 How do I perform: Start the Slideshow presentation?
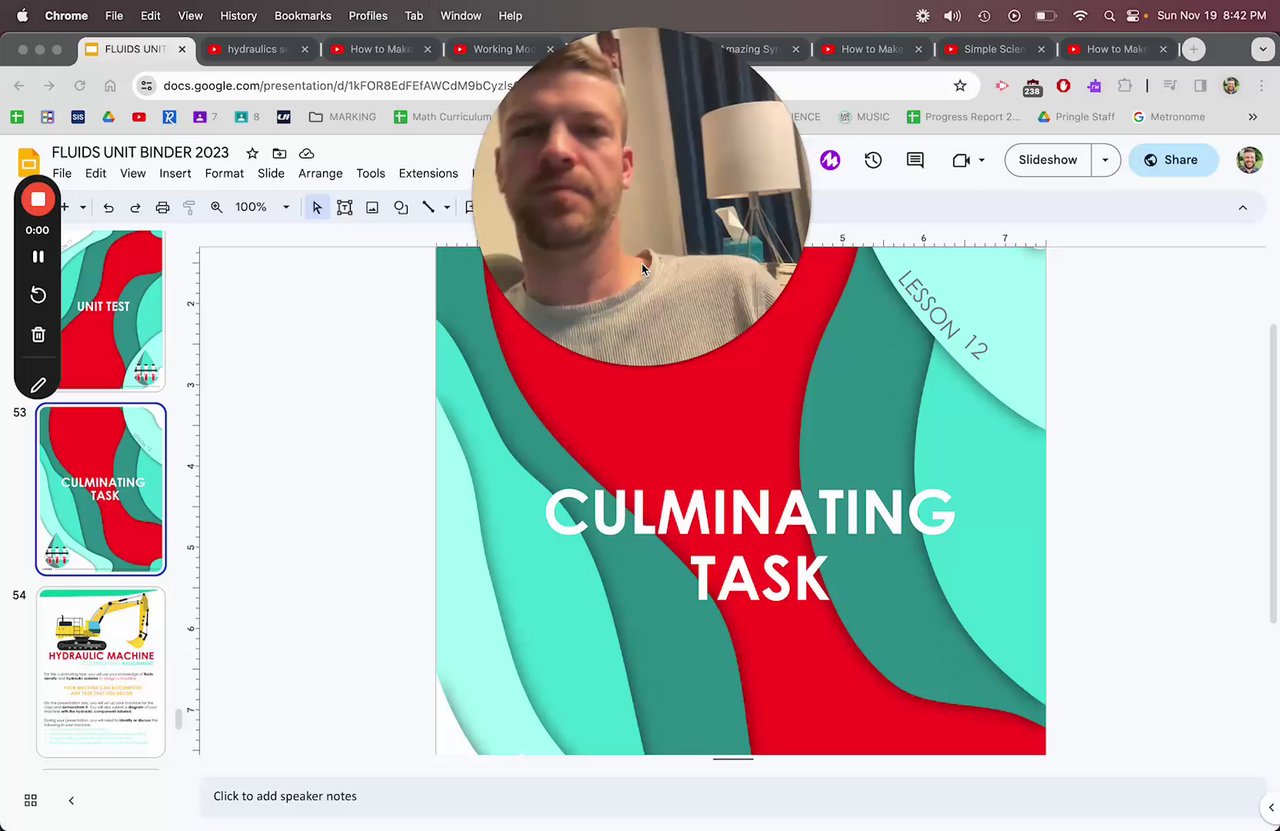[x=1048, y=160]
